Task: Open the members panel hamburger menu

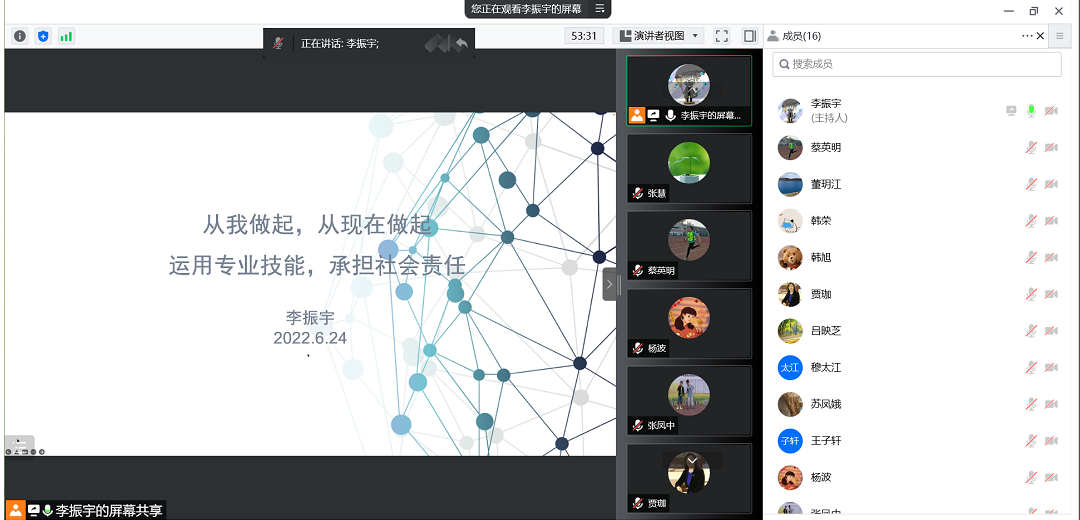Action: click(x=1060, y=36)
